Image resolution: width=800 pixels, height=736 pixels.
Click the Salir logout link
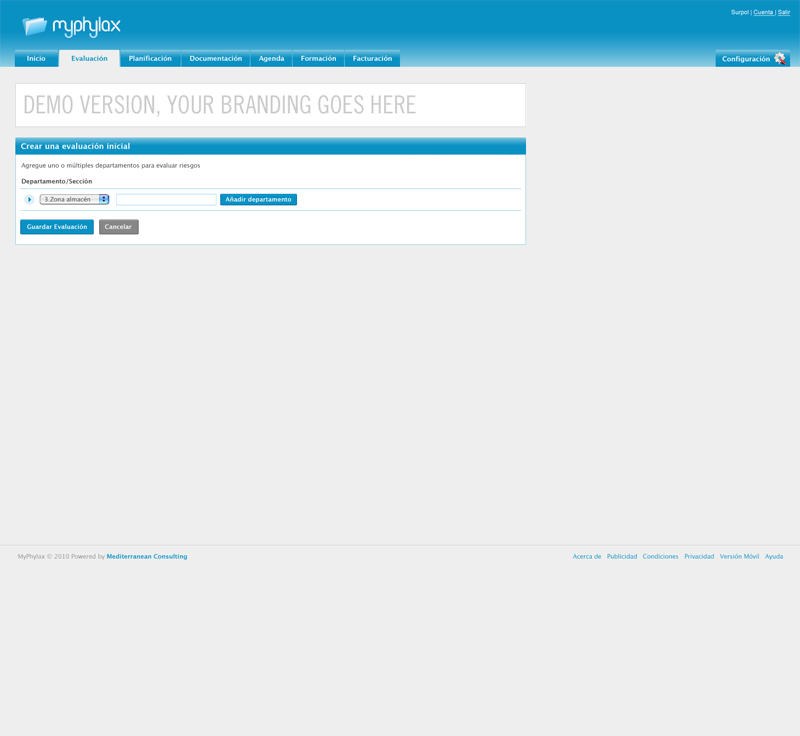click(784, 12)
